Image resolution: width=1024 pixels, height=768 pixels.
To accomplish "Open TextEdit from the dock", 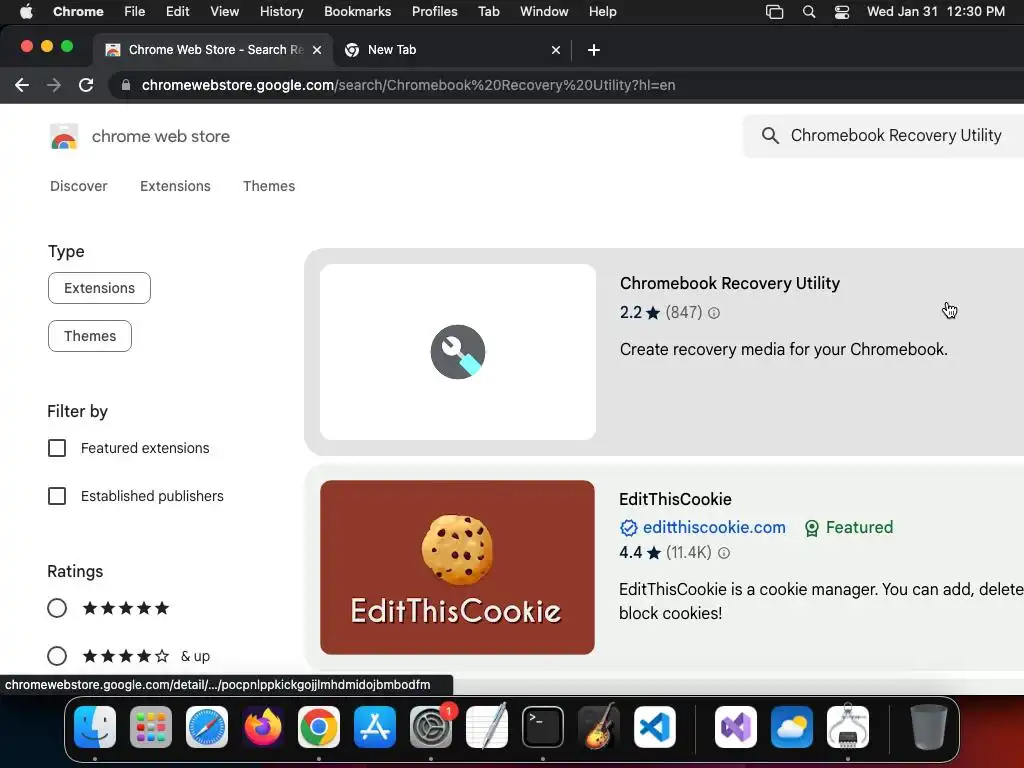I will 487,727.
